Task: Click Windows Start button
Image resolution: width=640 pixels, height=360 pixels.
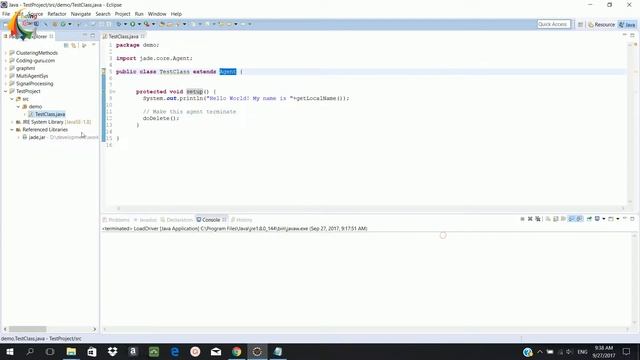Action: tap(9, 351)
